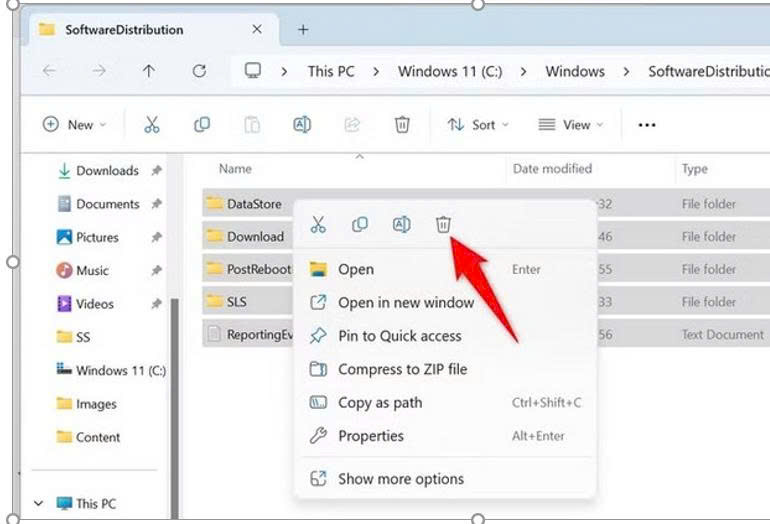Close the SoftwareDistribution tab

tap(257, 29)
